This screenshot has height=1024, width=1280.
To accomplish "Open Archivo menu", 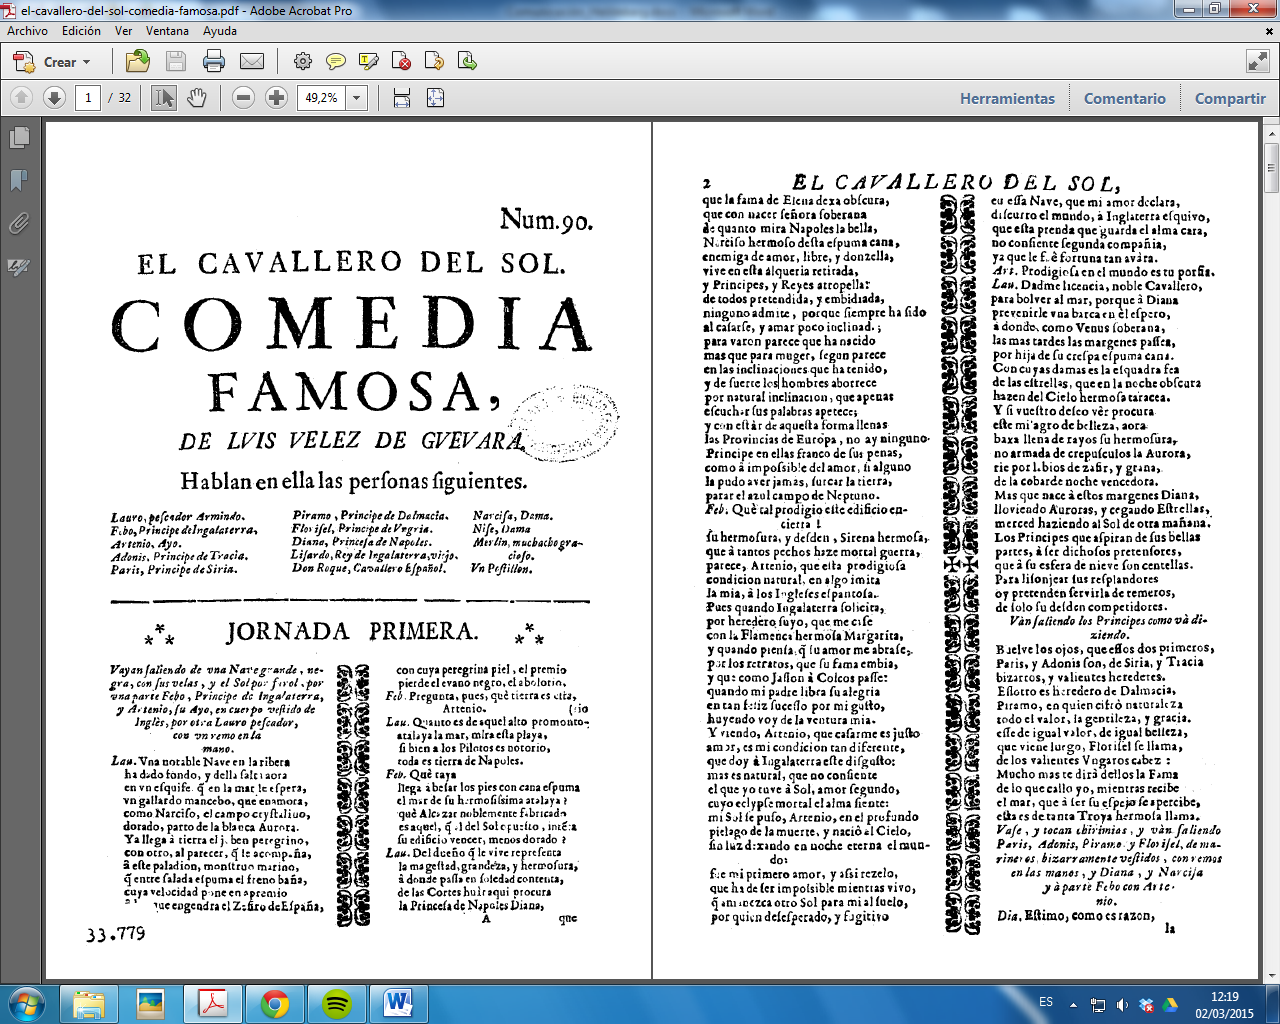I will pyautogui.click(x=28, y=31).
